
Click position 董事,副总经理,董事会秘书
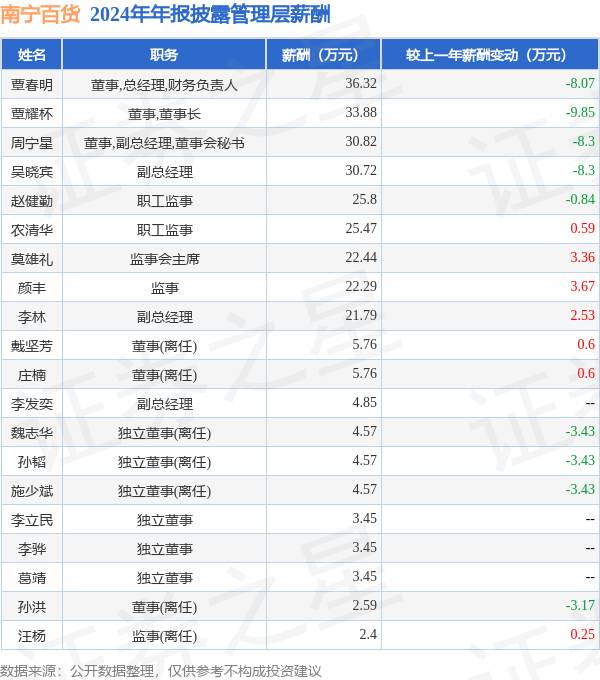[164, 143]
